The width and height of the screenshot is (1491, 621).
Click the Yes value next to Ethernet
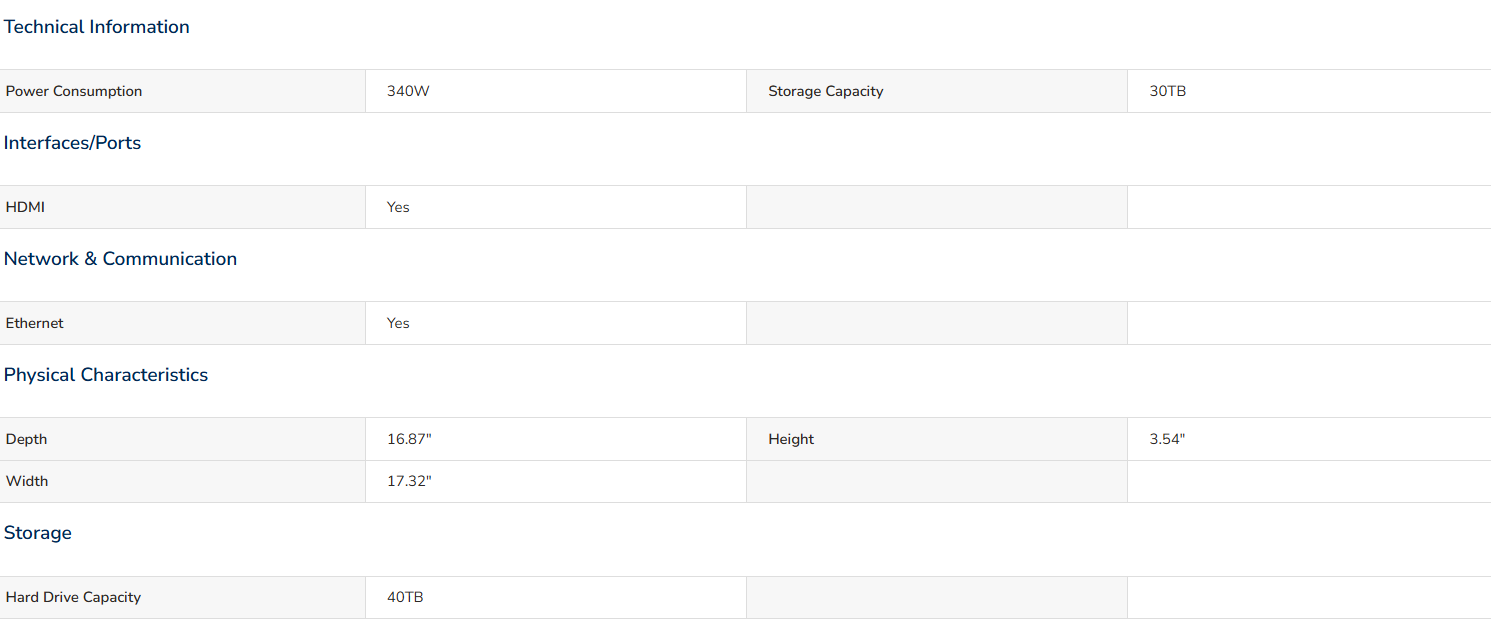pyautogui.click(x=398, y=323)
